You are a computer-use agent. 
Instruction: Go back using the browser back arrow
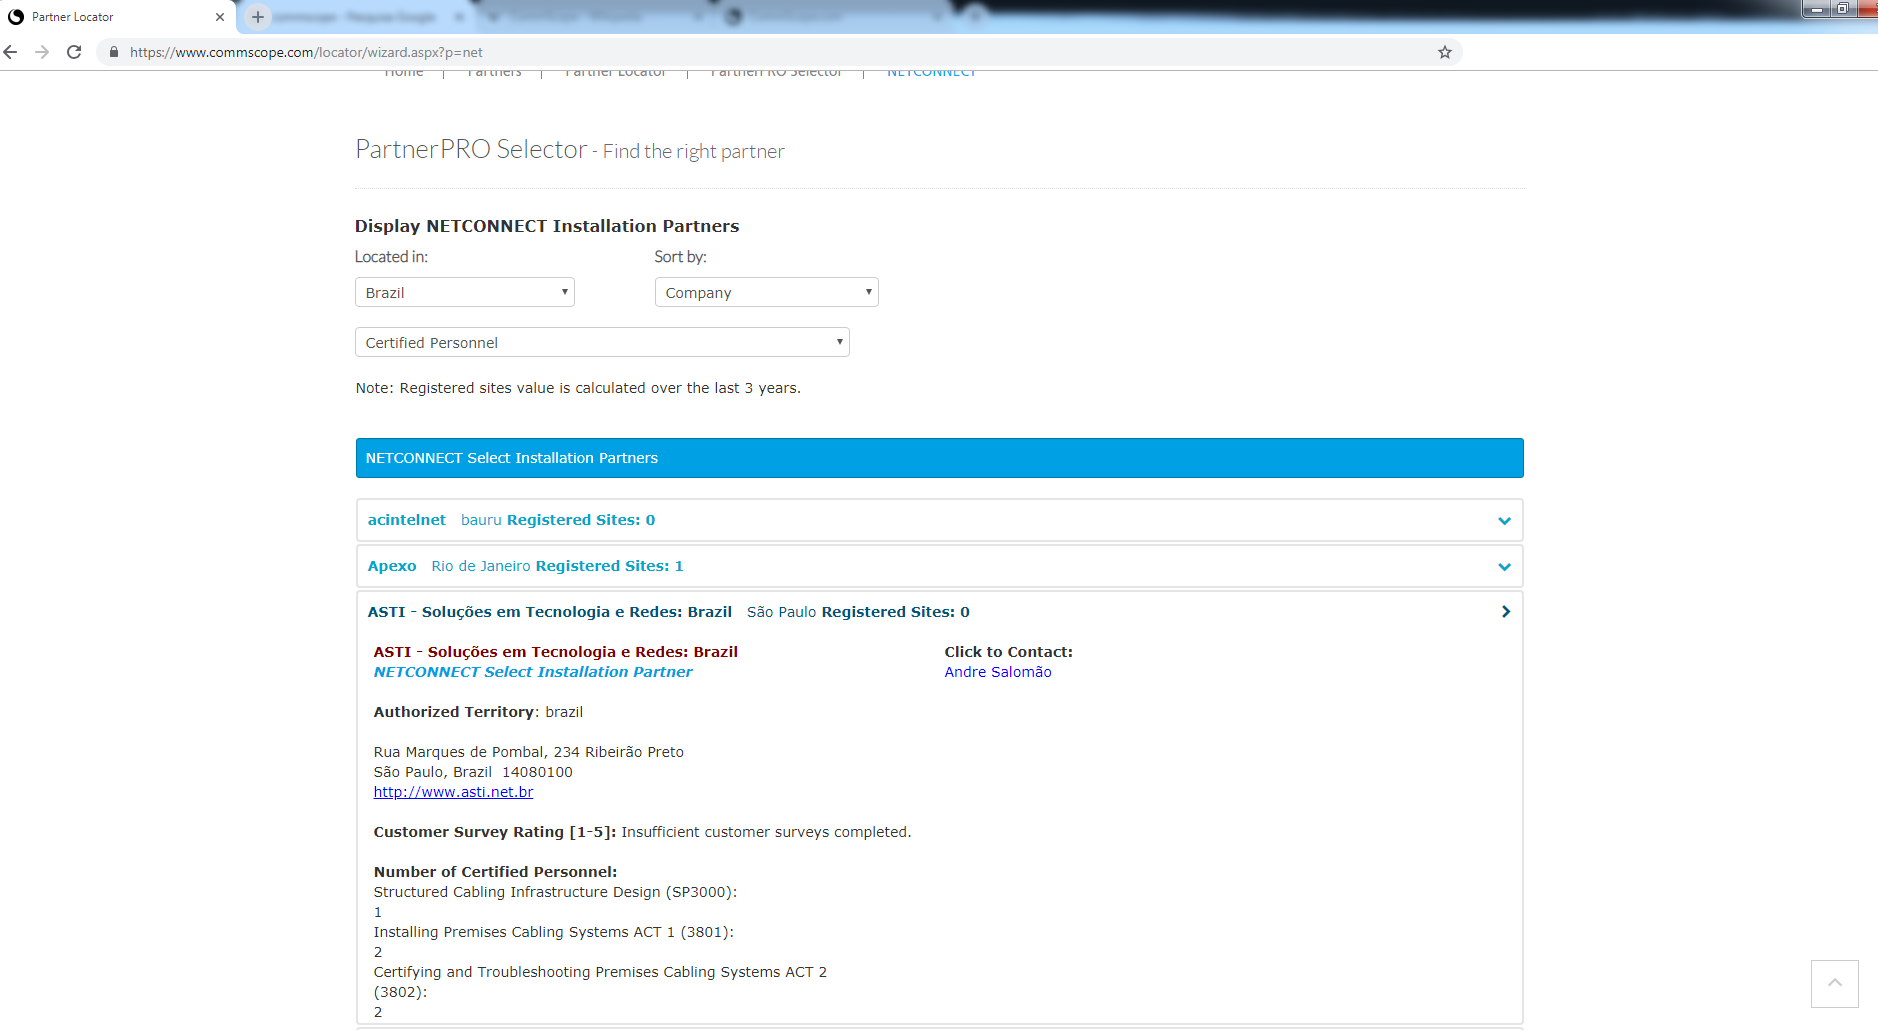[x=11, y=52]
